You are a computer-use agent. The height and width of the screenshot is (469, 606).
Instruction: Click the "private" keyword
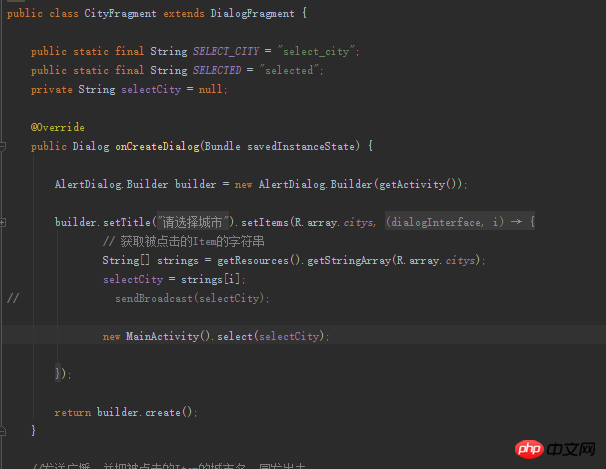point(52,89)
